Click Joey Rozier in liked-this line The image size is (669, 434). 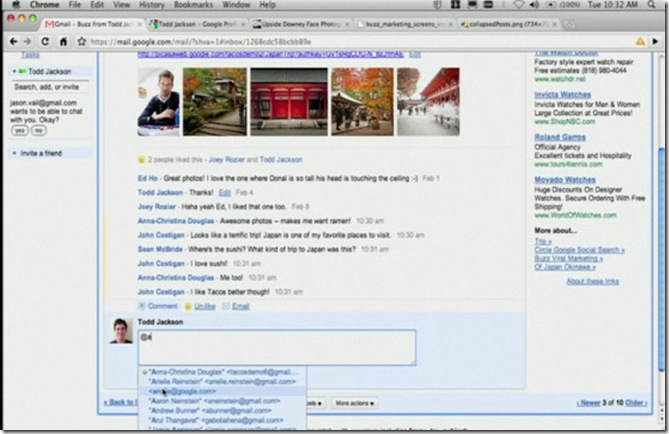tap(227, 160)
